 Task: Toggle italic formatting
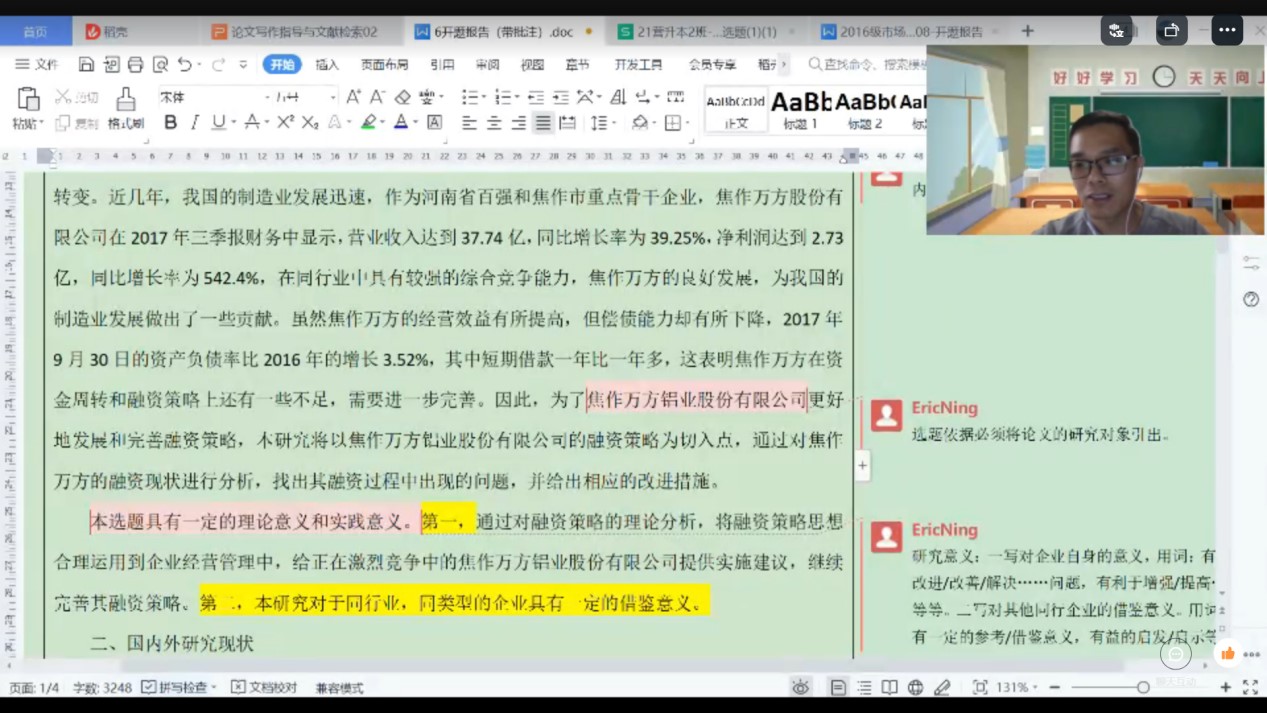click(x=194, y=123)
